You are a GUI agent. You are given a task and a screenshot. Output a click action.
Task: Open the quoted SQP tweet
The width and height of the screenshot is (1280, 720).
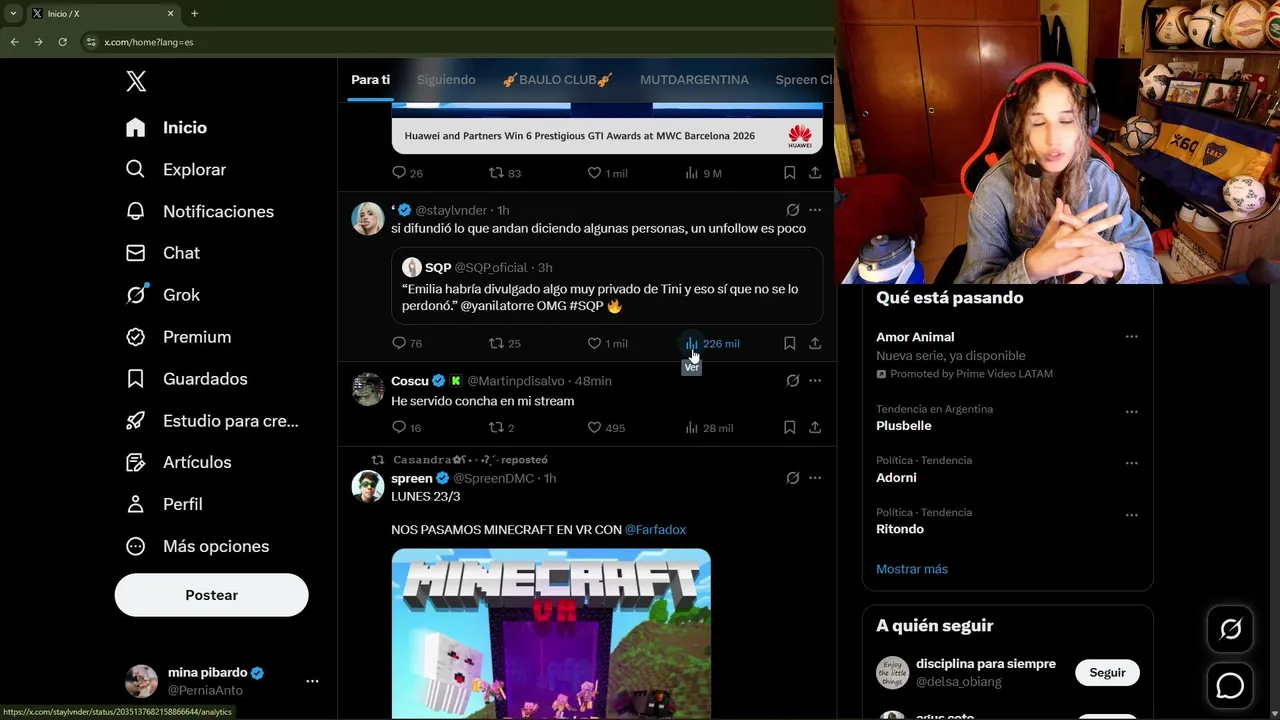607,285
